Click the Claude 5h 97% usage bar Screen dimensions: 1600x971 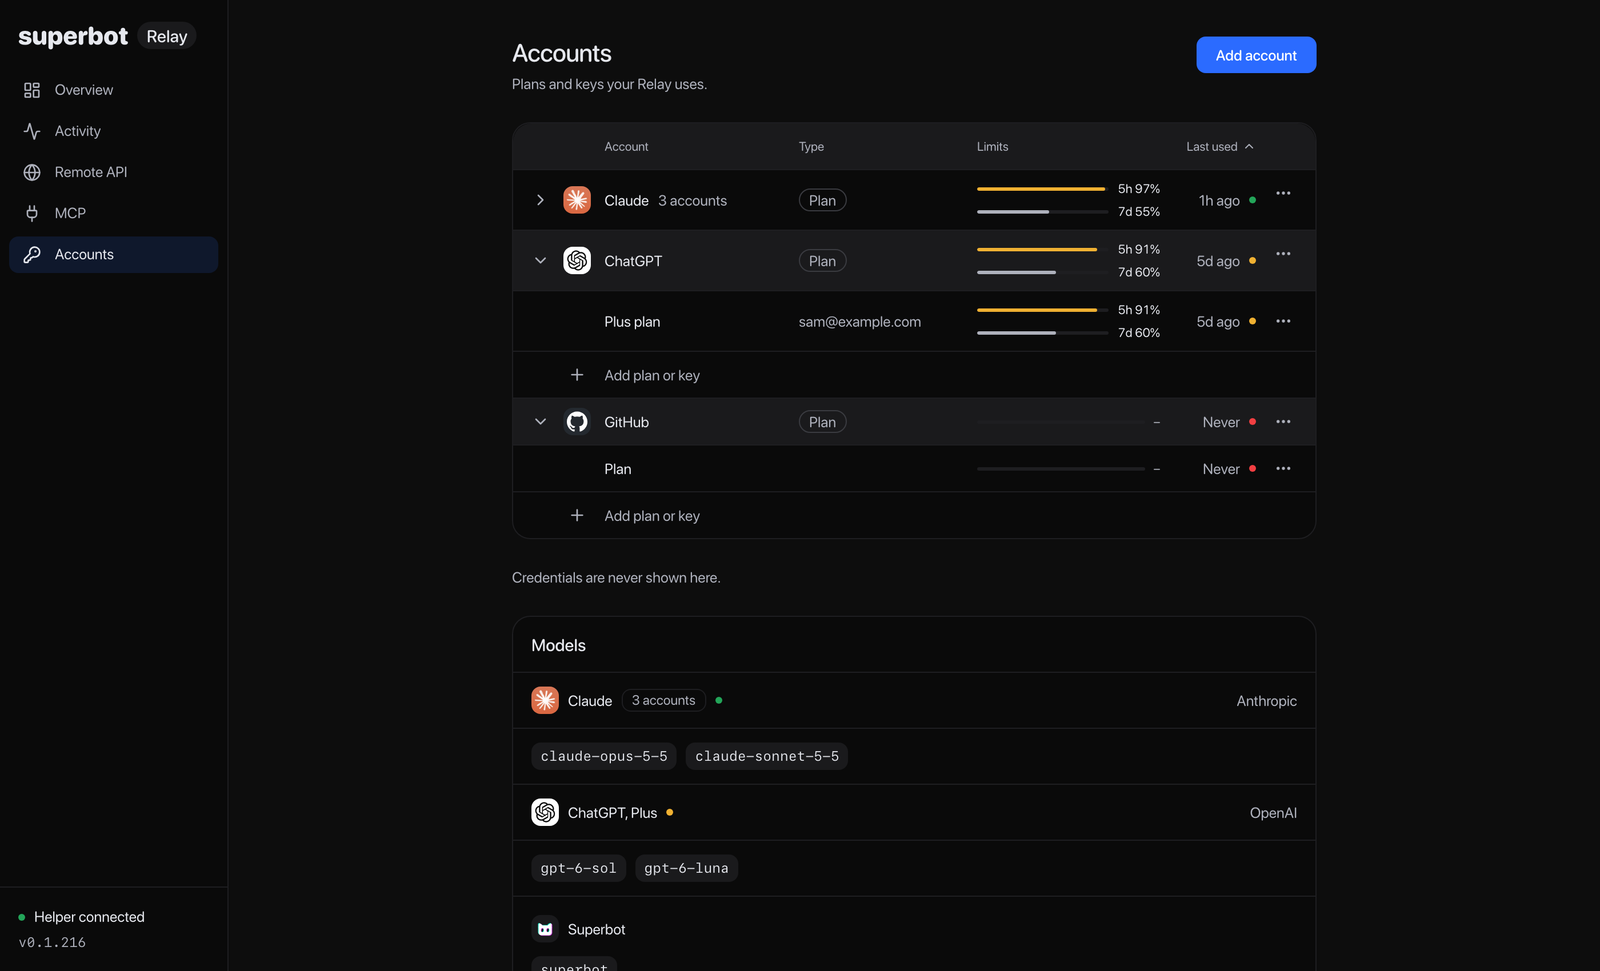[1041, 189]
